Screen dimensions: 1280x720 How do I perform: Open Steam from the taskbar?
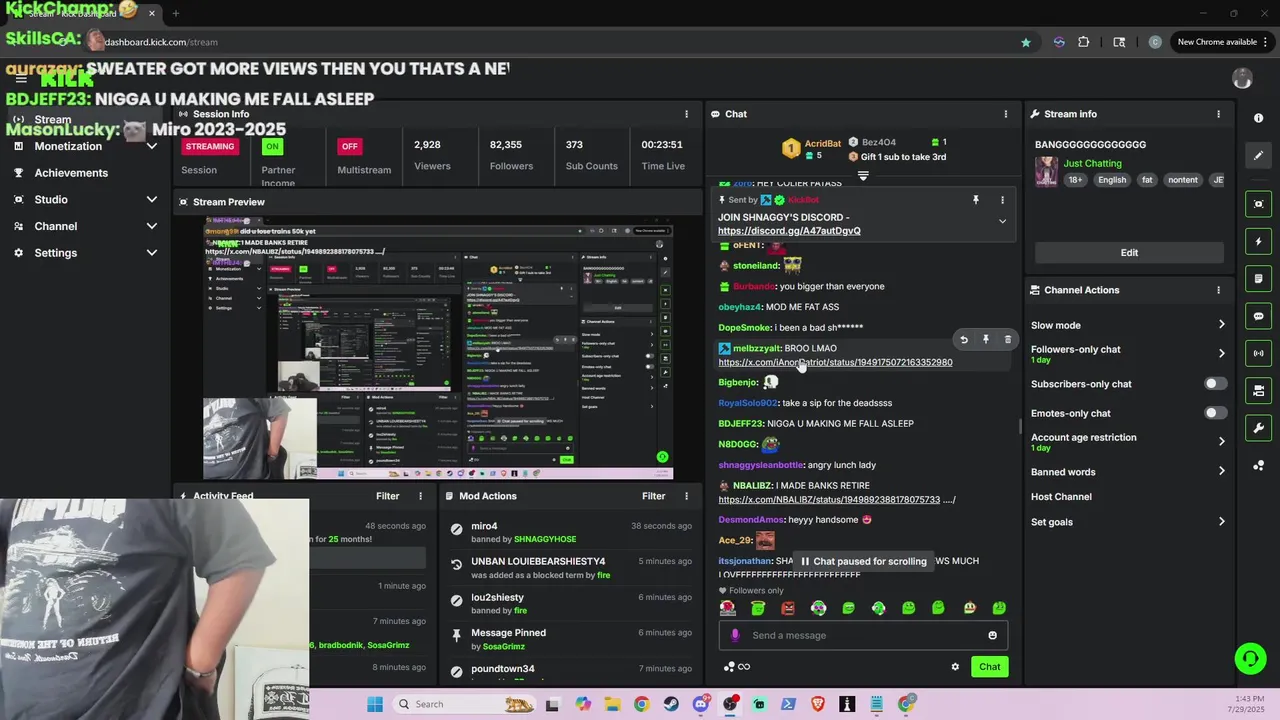point(671,704)
